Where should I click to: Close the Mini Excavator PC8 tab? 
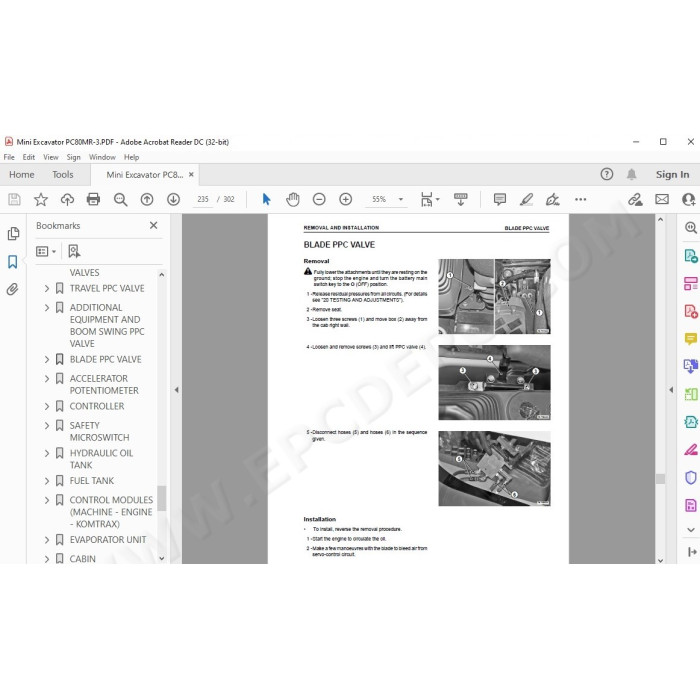(x=191, y=175)
